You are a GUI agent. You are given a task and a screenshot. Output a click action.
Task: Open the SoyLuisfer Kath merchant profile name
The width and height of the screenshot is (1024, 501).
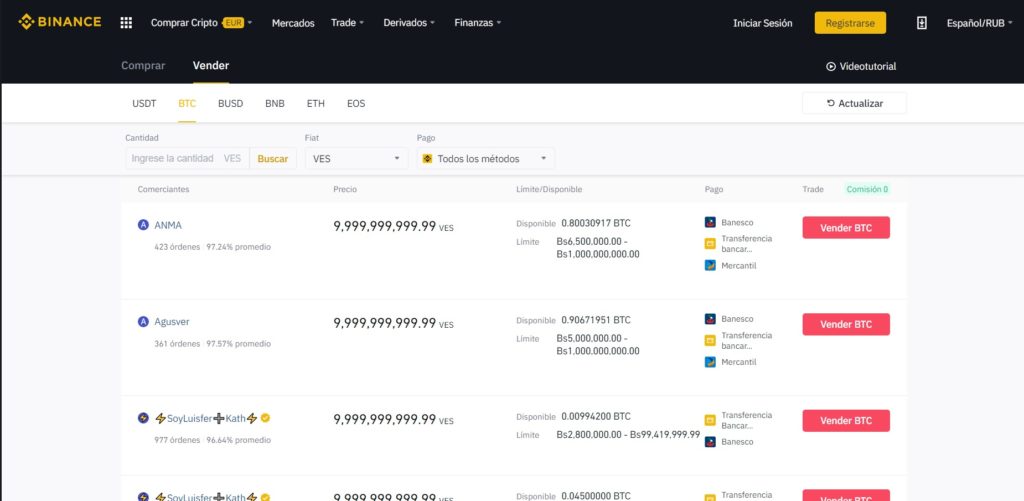(206, 418)
